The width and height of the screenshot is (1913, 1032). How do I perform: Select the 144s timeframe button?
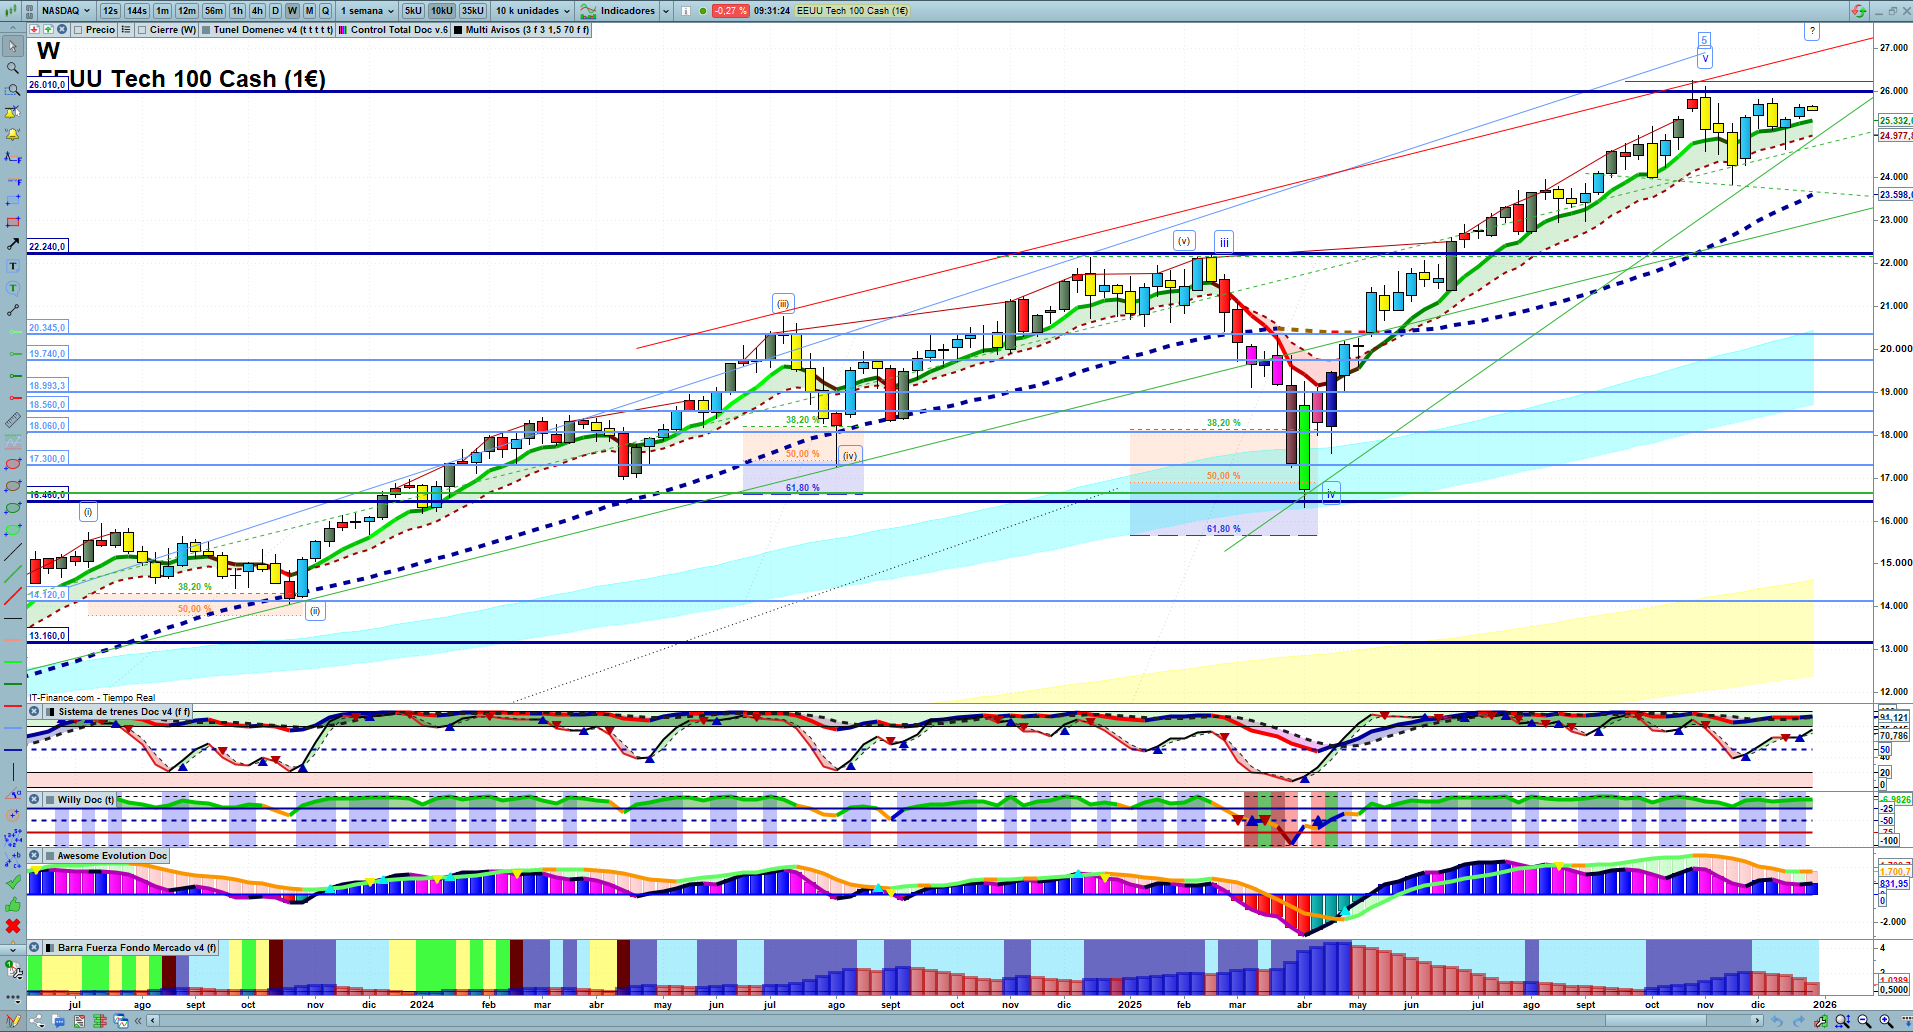137,11
